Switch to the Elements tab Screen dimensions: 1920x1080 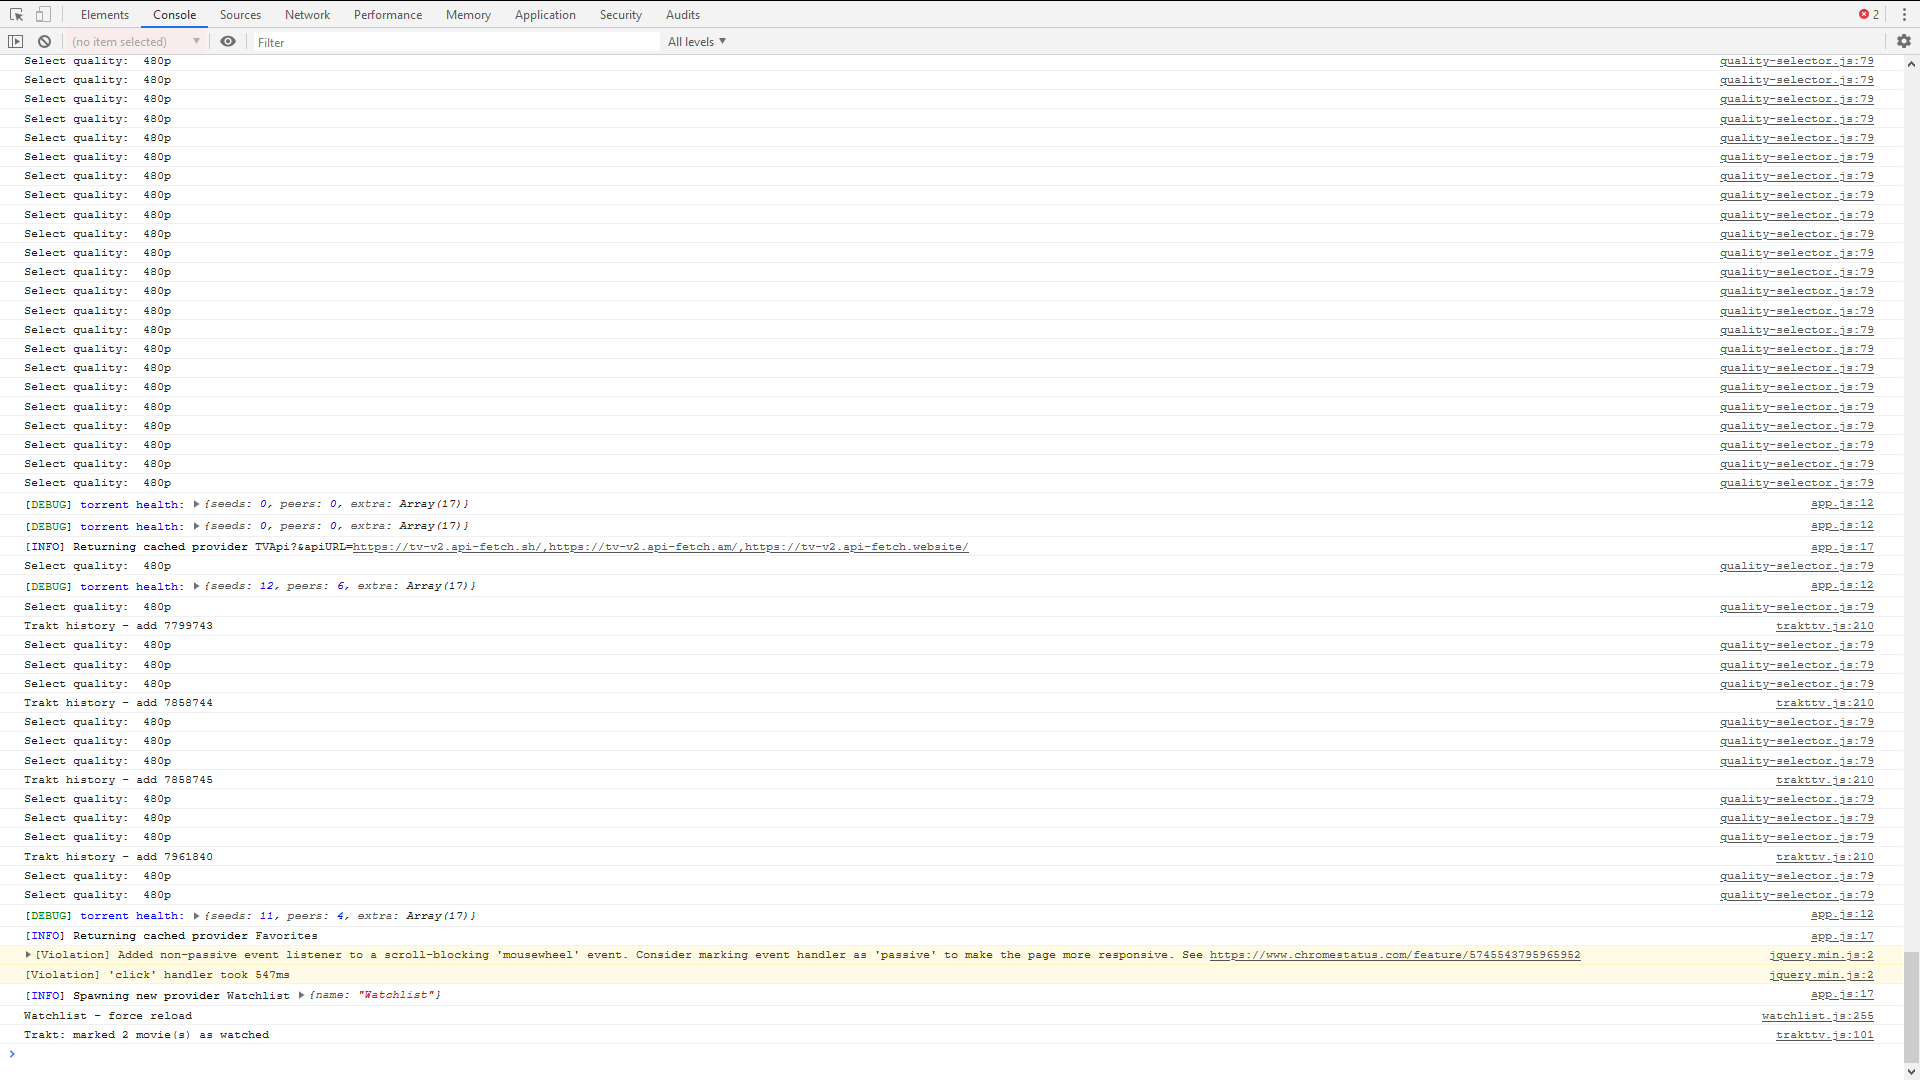tap(105, 14)
